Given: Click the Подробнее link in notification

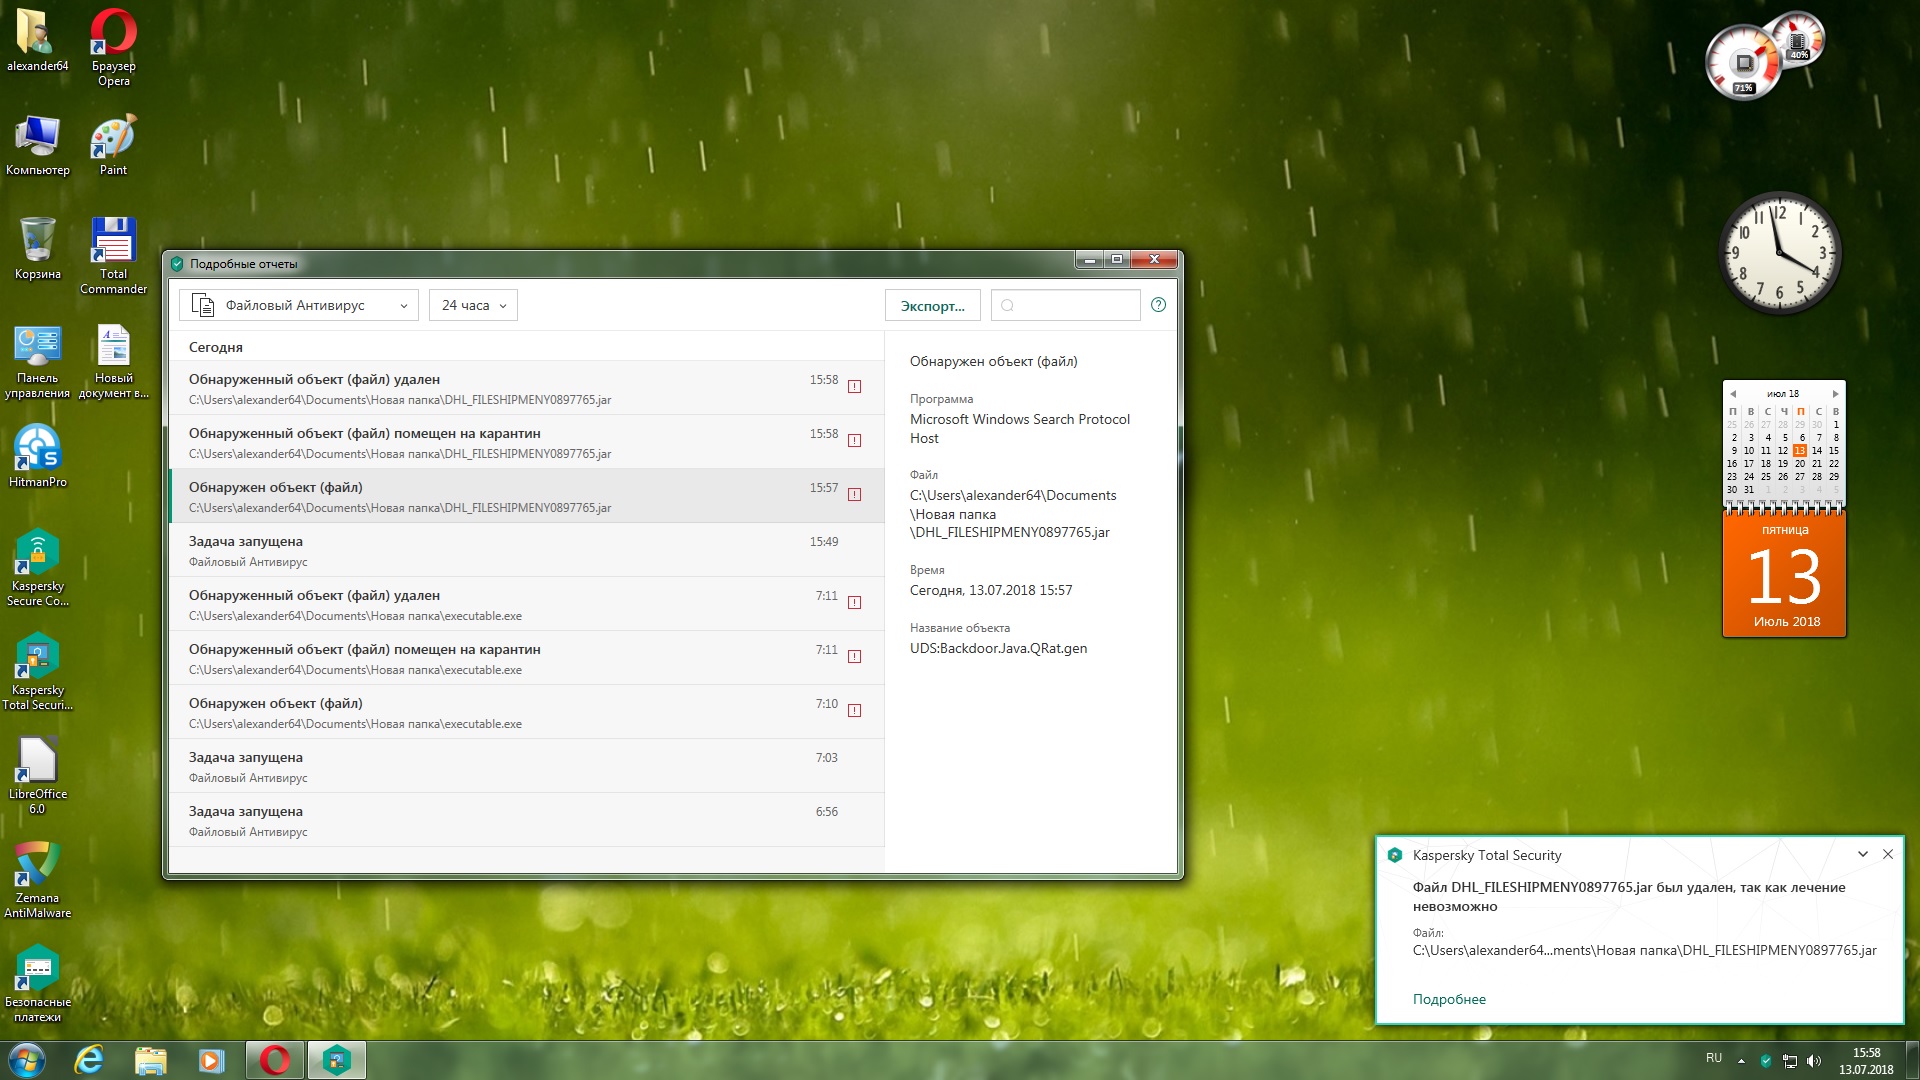Looking at the screenshot, I should (x=1448, y=999).
